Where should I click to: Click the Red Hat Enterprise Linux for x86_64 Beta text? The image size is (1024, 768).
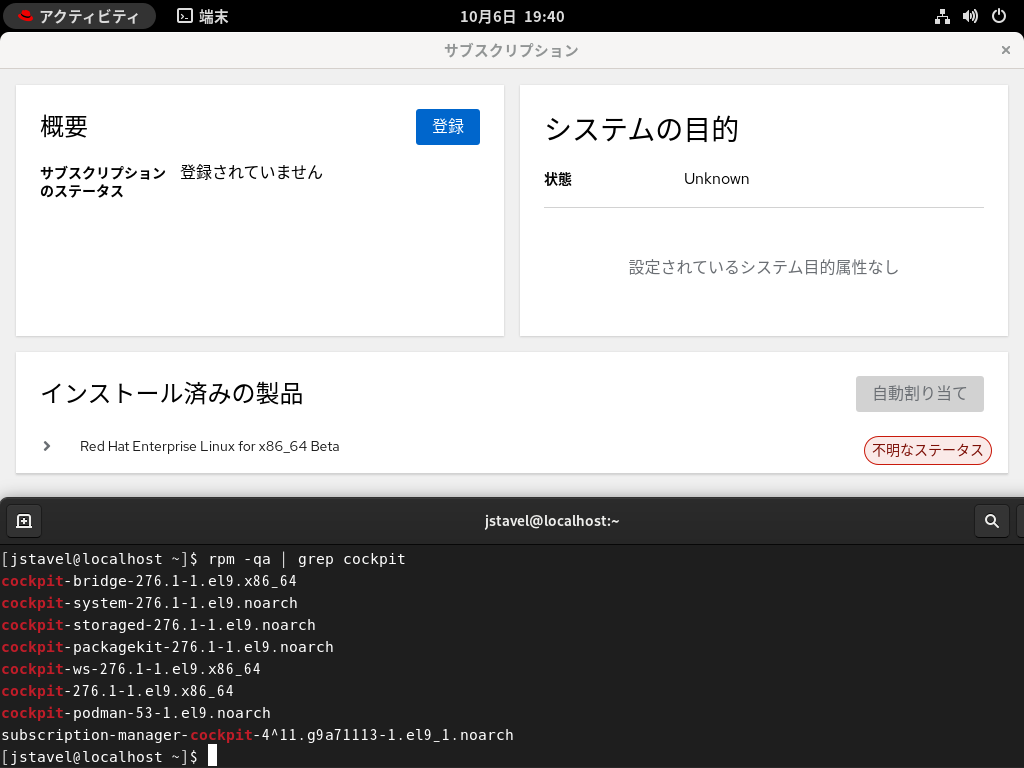tap(210, 447)
